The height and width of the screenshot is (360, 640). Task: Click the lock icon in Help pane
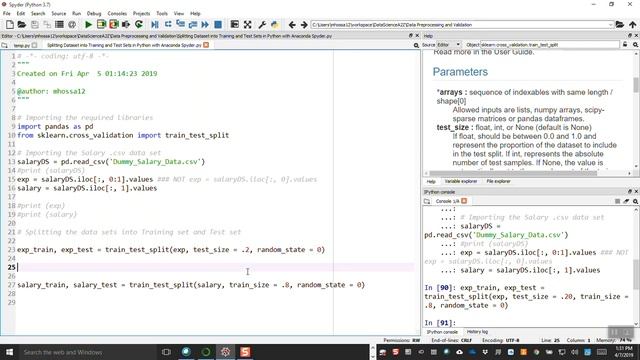(x=625, y=44)
